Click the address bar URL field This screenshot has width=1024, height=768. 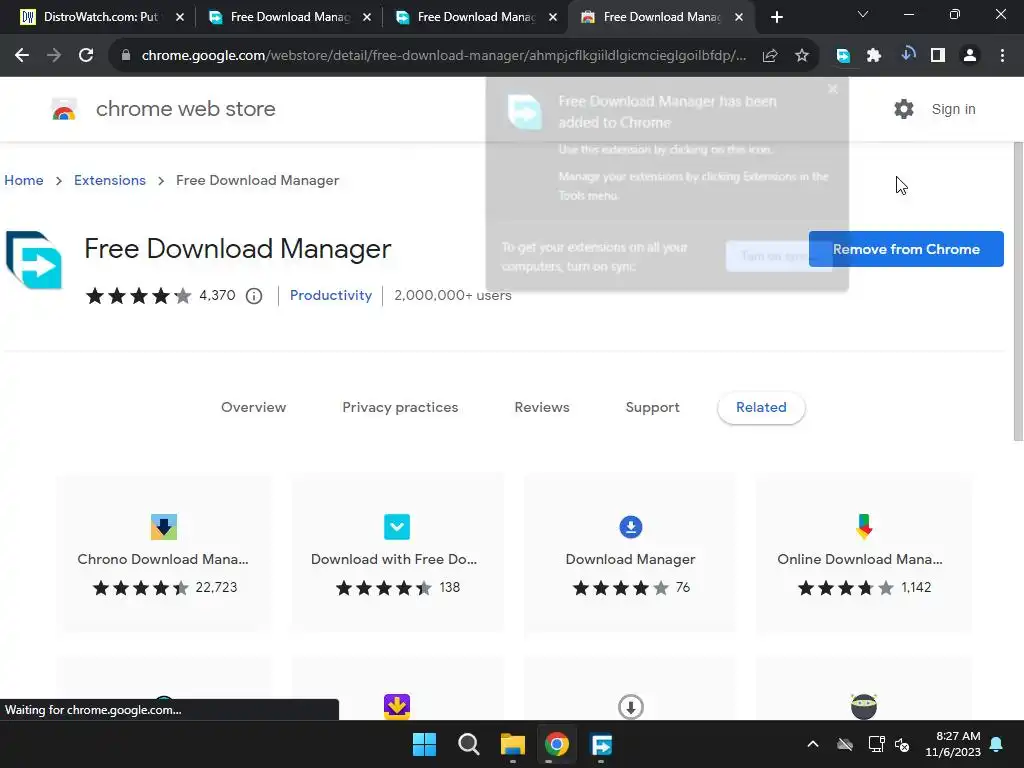pos(444,56)
